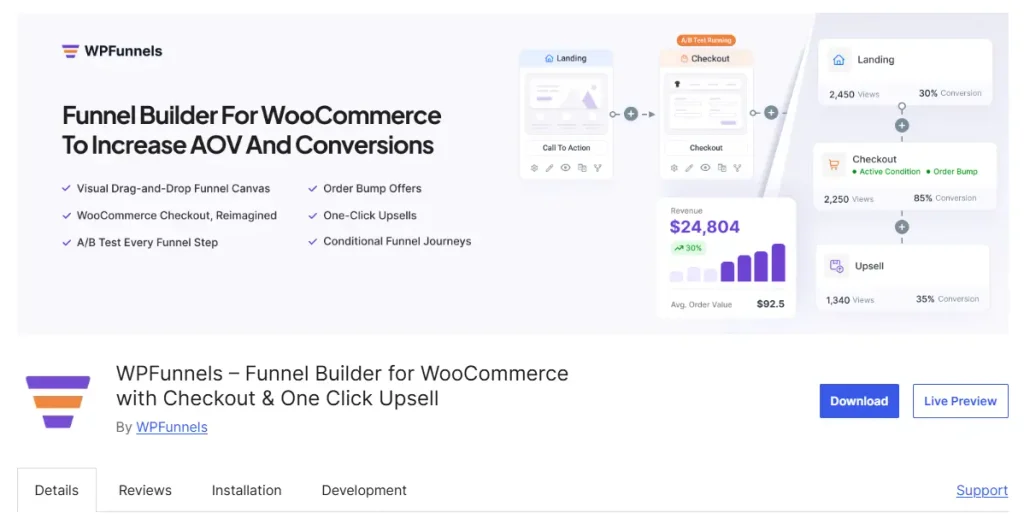Click WooCommerce Checkout, Reimagined text
This screenshot has width=1024, height=525.
(x=176, y=215)
